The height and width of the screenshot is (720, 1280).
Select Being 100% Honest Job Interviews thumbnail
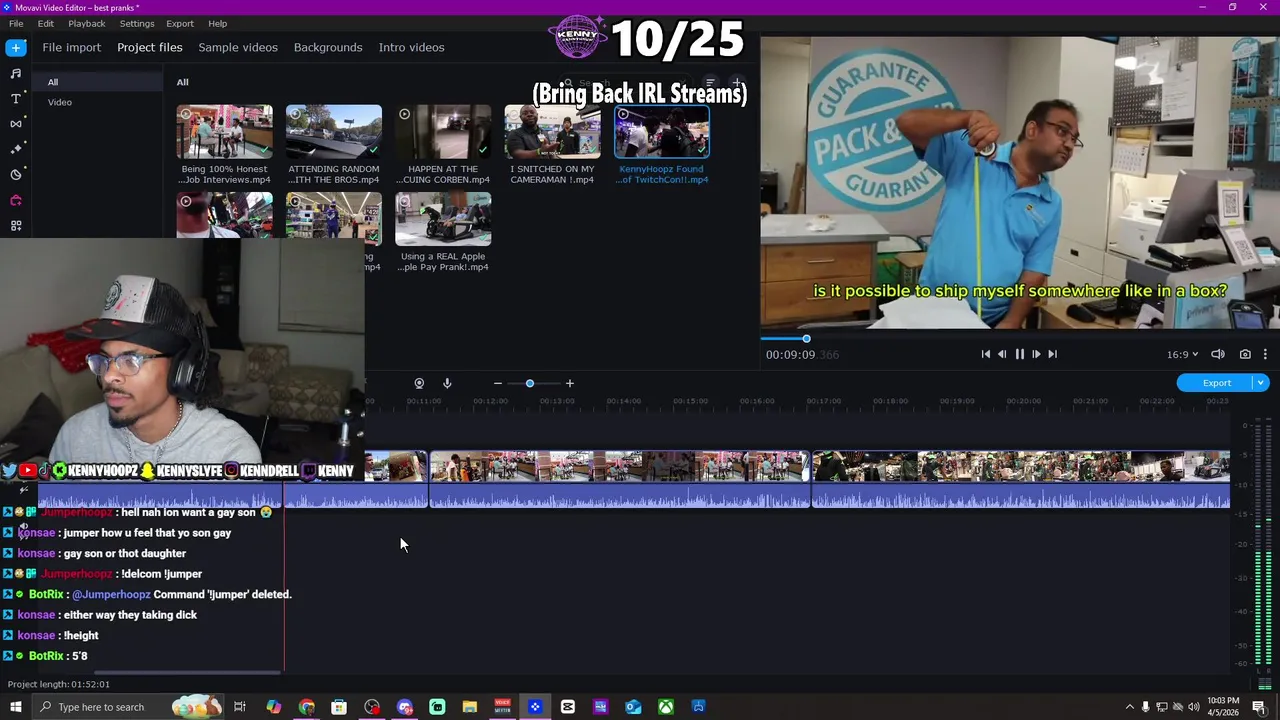(224, 131)
